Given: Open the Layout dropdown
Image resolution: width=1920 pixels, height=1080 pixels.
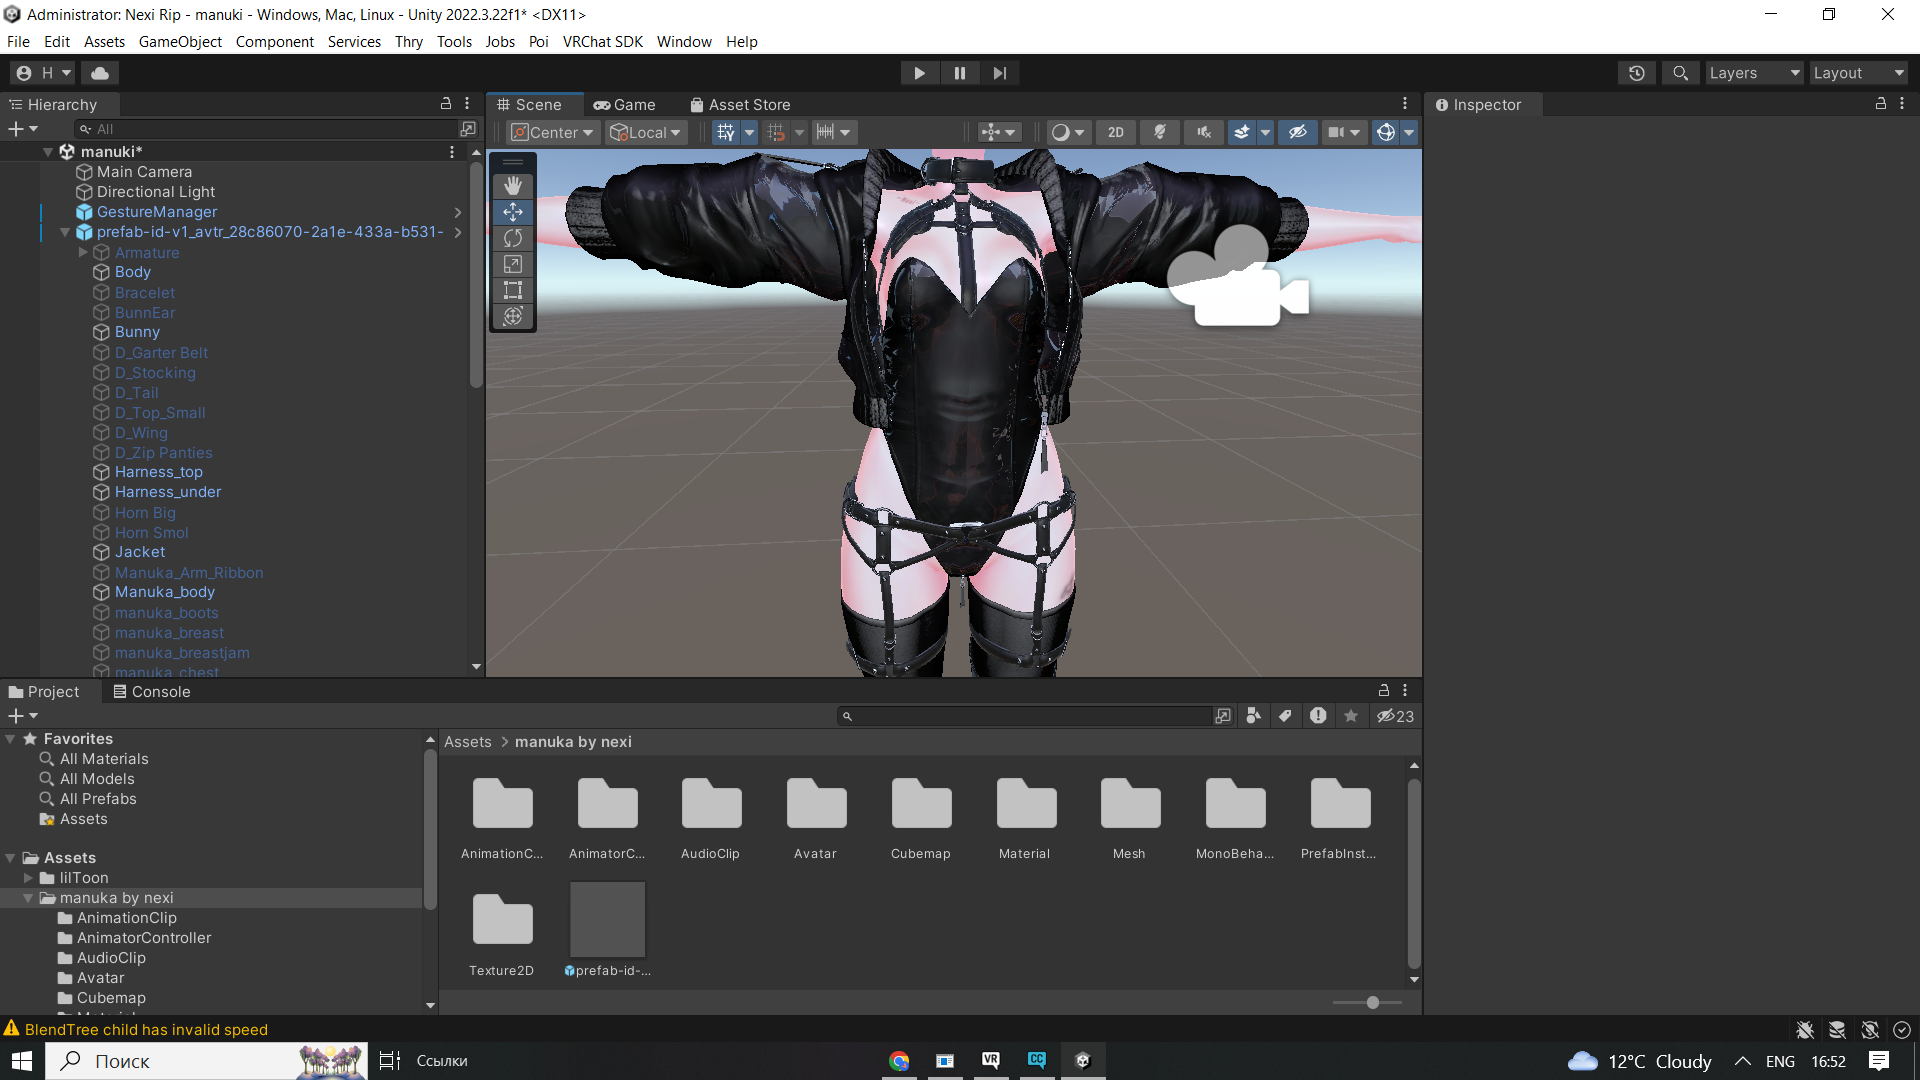Looking at the screenshot, I should pos(1859,73).
